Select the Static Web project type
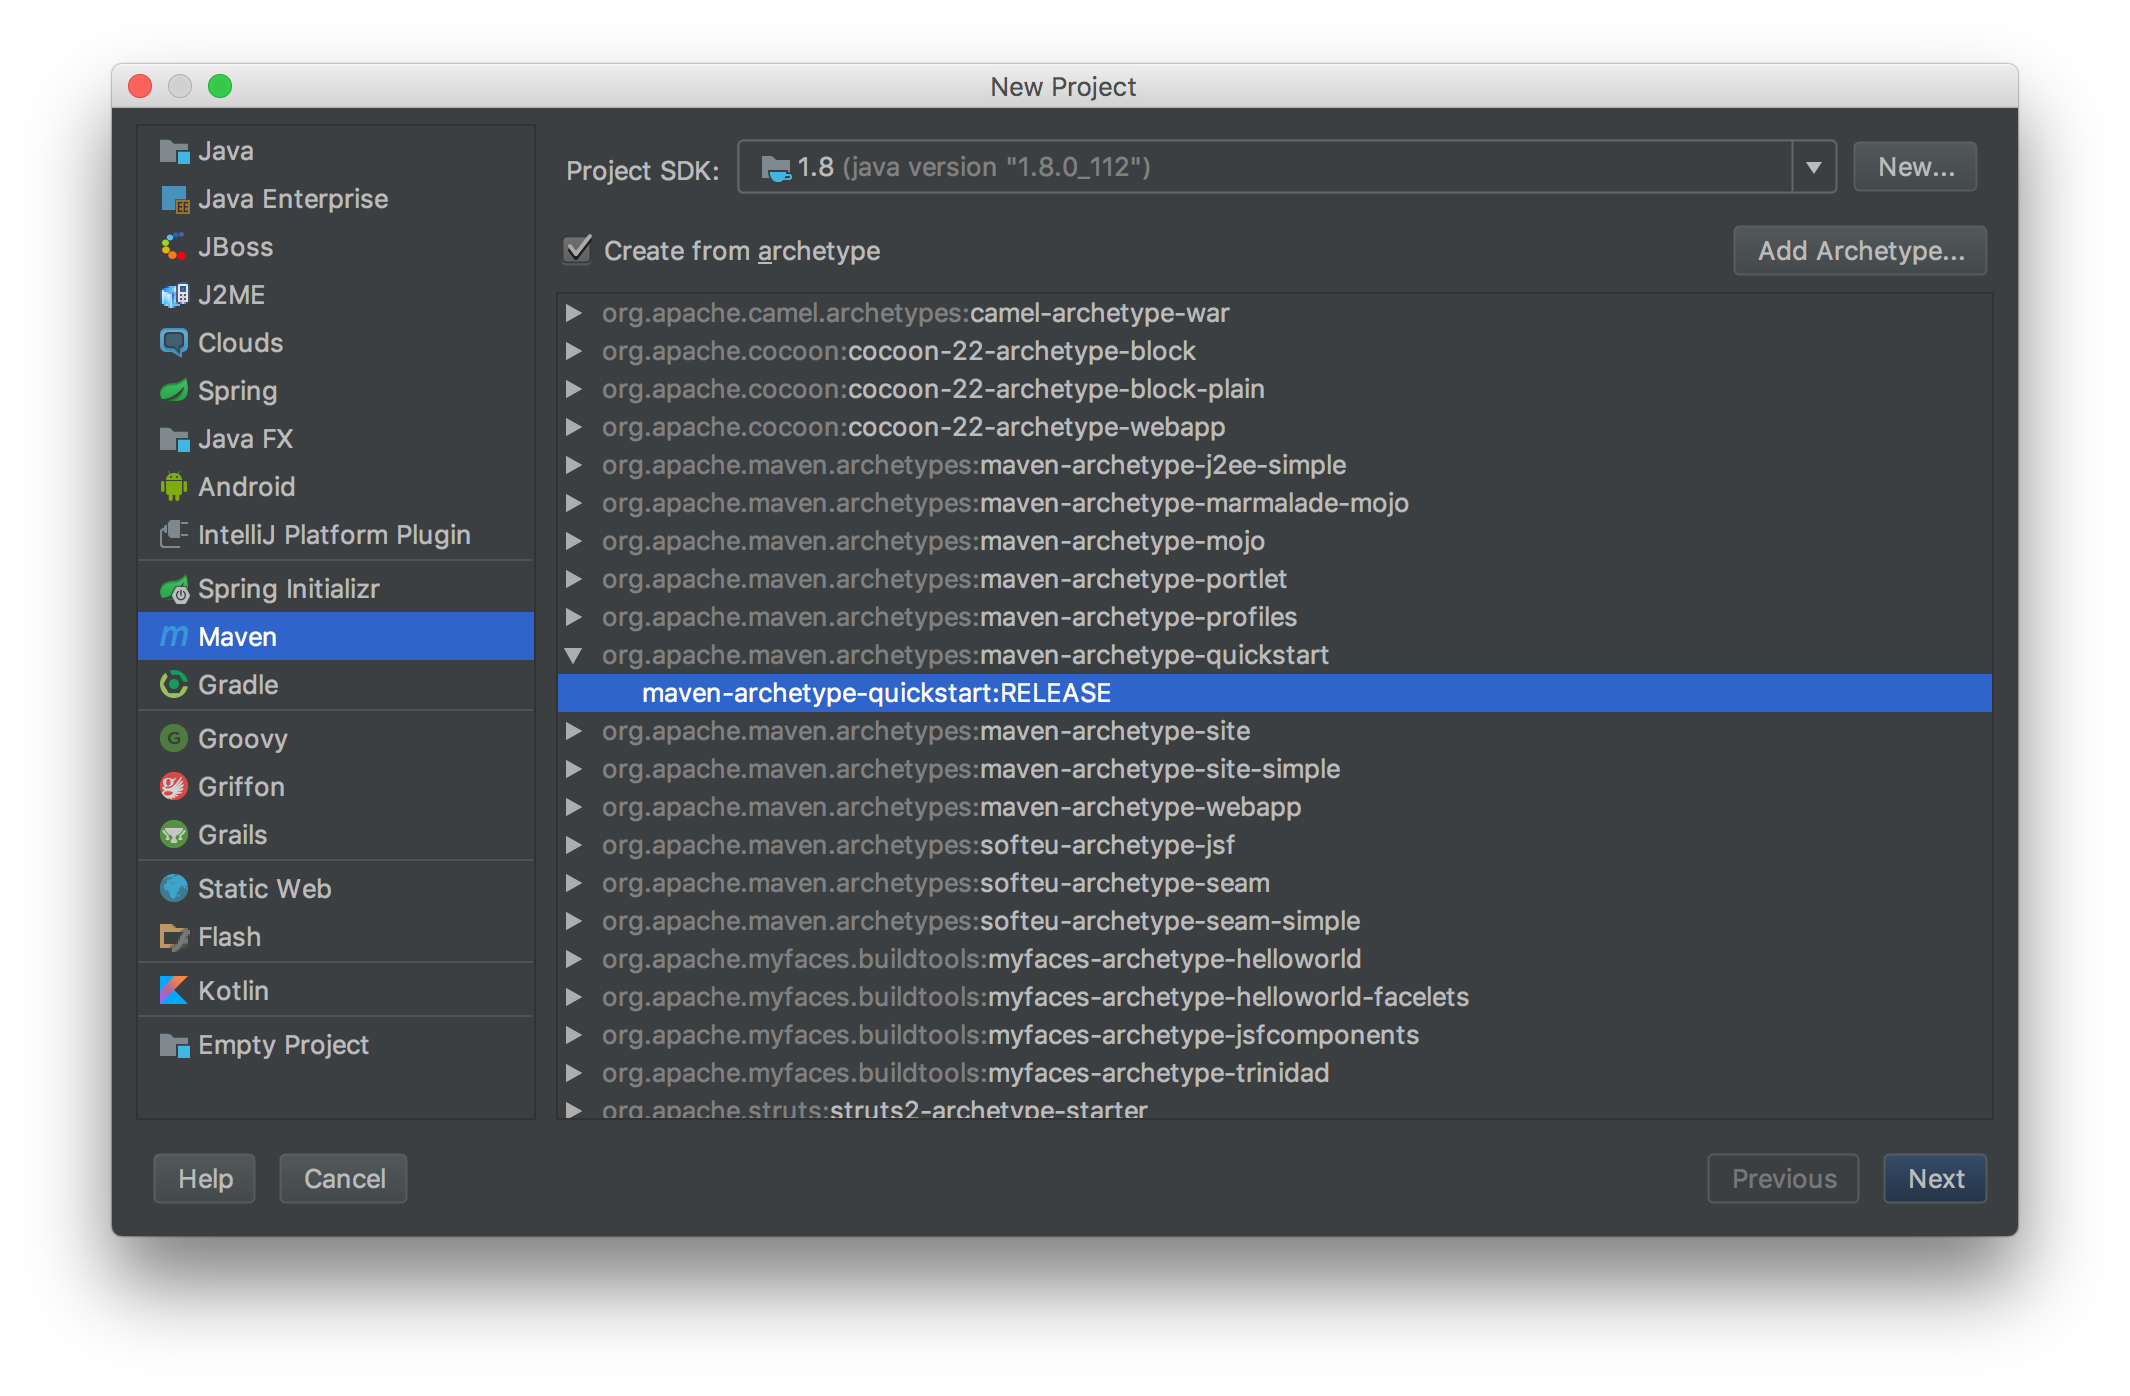 point(264,888)
